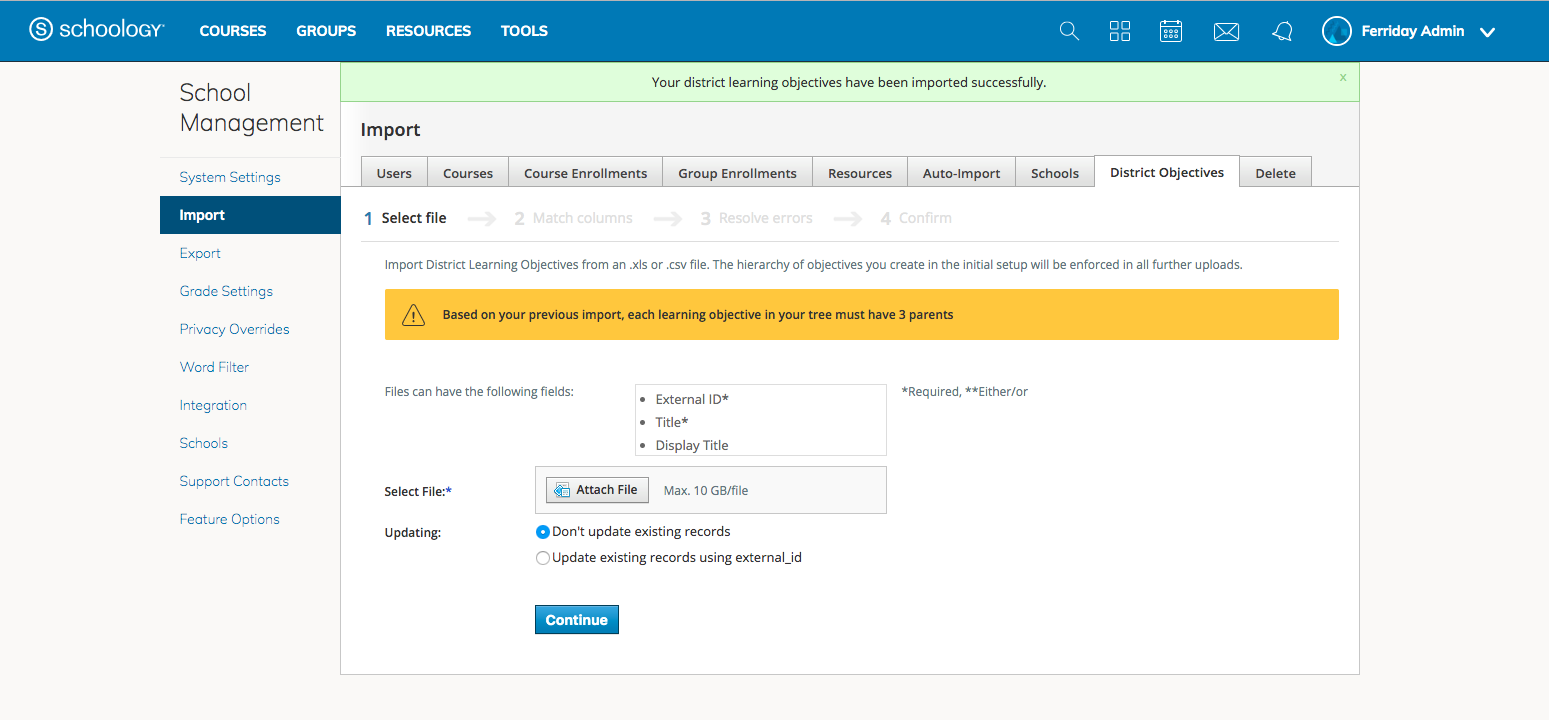The image size is (1549, 720).
Task: Click the Ferriday Admin profile avatar
Action: pyautogui.click(x=1337, y=31)
